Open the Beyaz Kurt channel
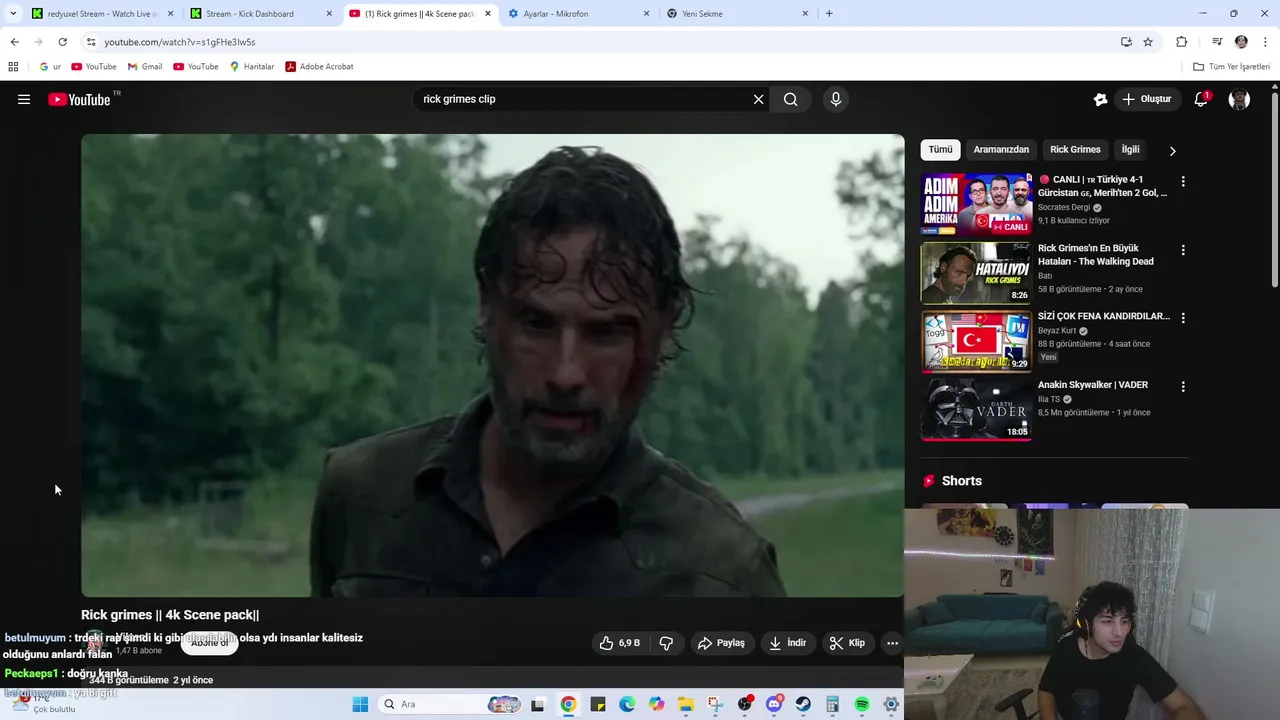 pos(1057,331)
